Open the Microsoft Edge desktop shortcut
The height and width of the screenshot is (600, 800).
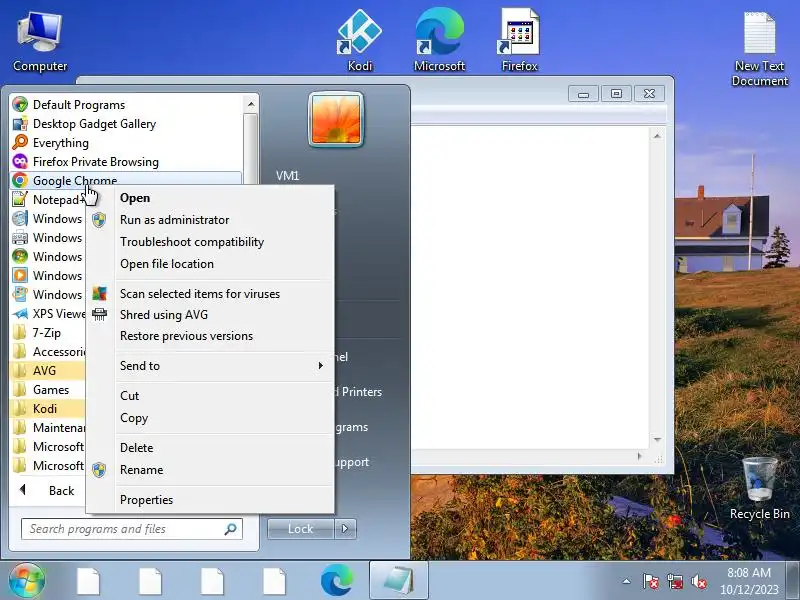point(439,41)
